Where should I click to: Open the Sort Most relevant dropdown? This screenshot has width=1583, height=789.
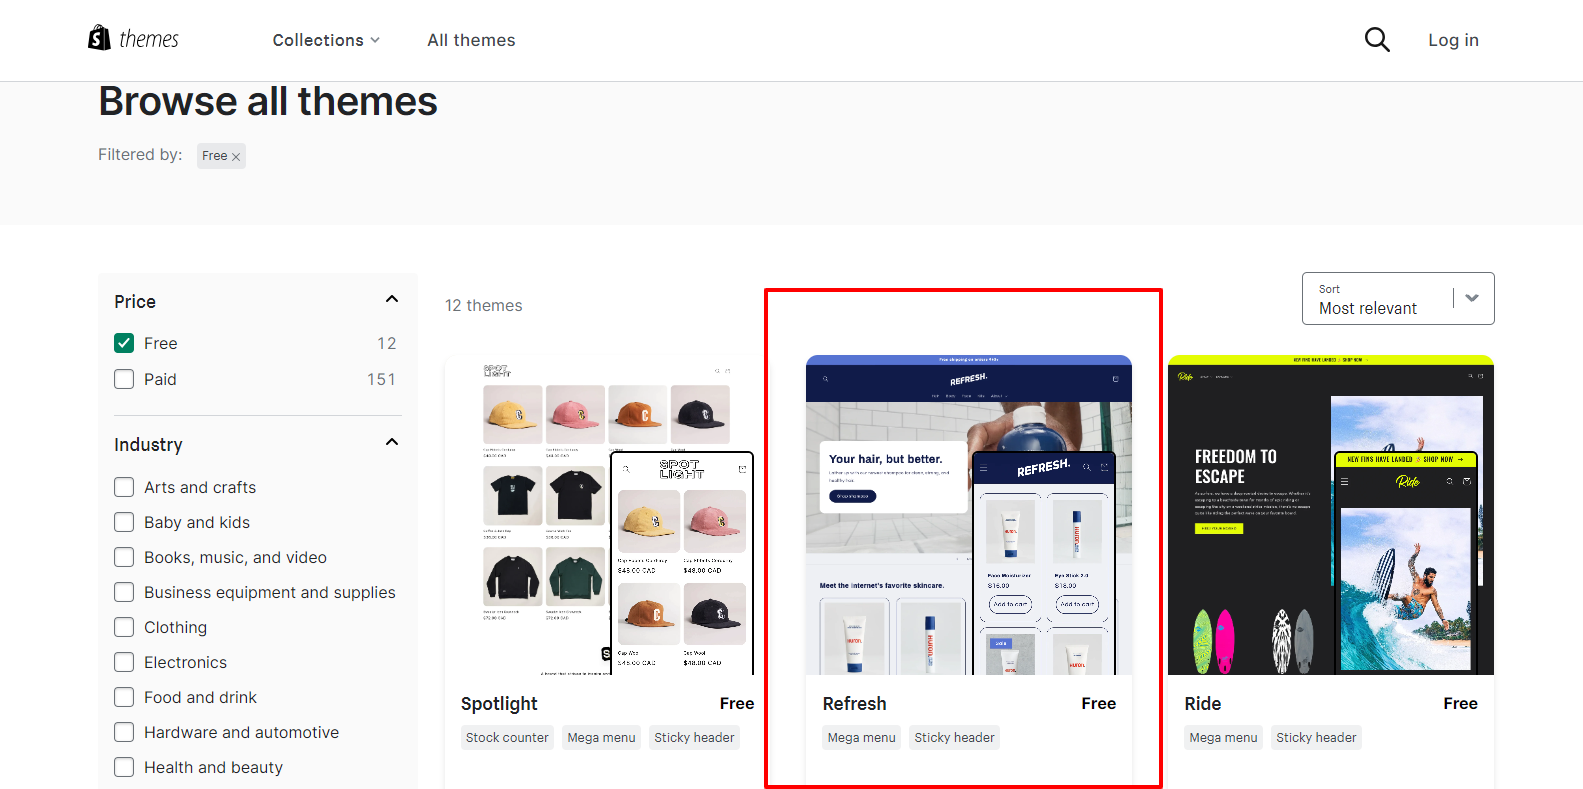click(x=1398, y=298)
